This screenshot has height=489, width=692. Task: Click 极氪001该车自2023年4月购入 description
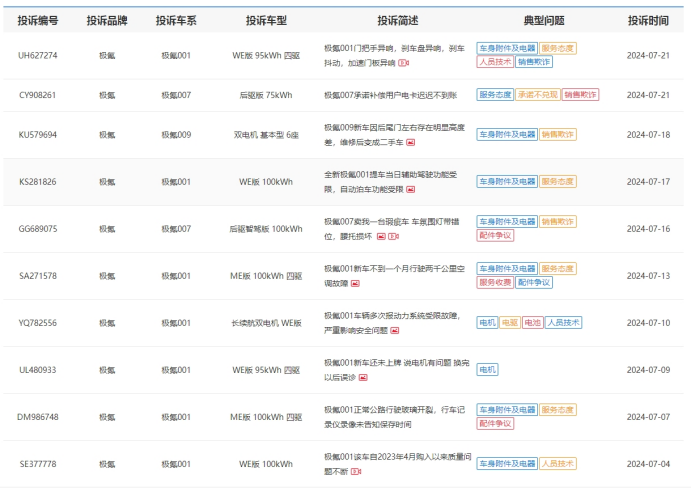pyautogui.click(x=397, y=464)
